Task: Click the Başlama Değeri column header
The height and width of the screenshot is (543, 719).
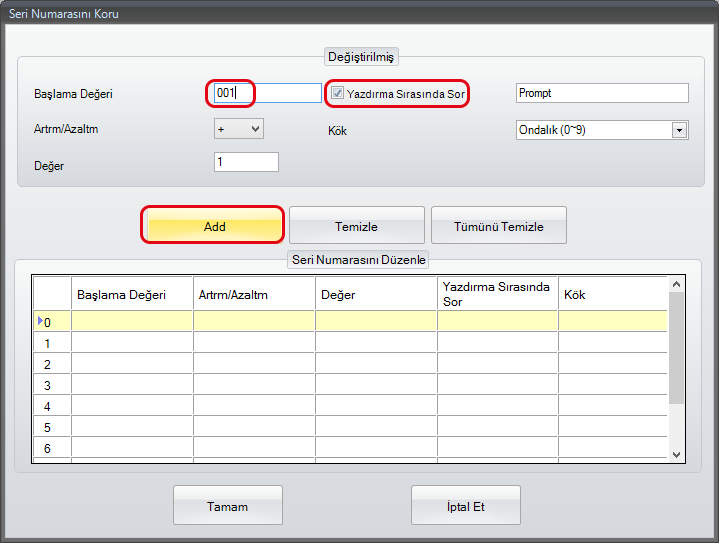Action: coord(132,295)
